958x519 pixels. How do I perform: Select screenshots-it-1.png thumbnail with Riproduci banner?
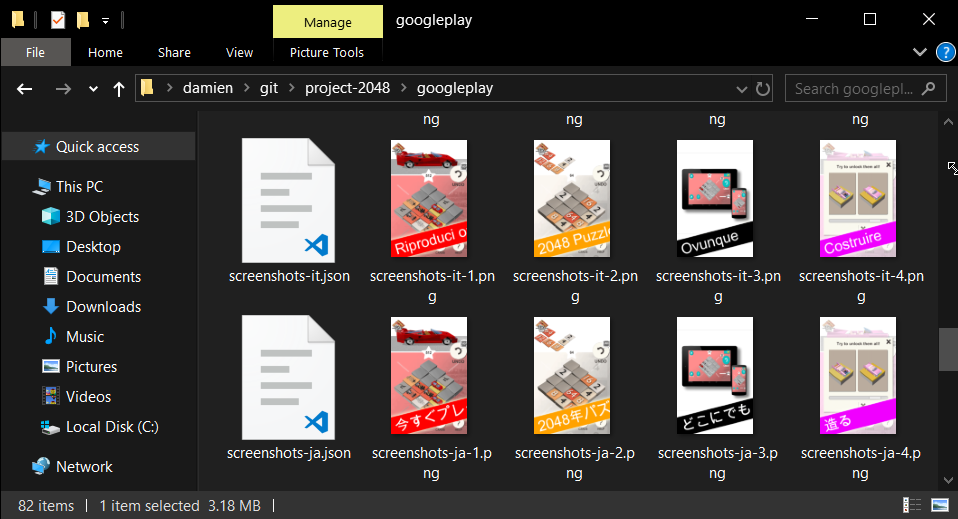pyautogui.click(x=429, y=199)
